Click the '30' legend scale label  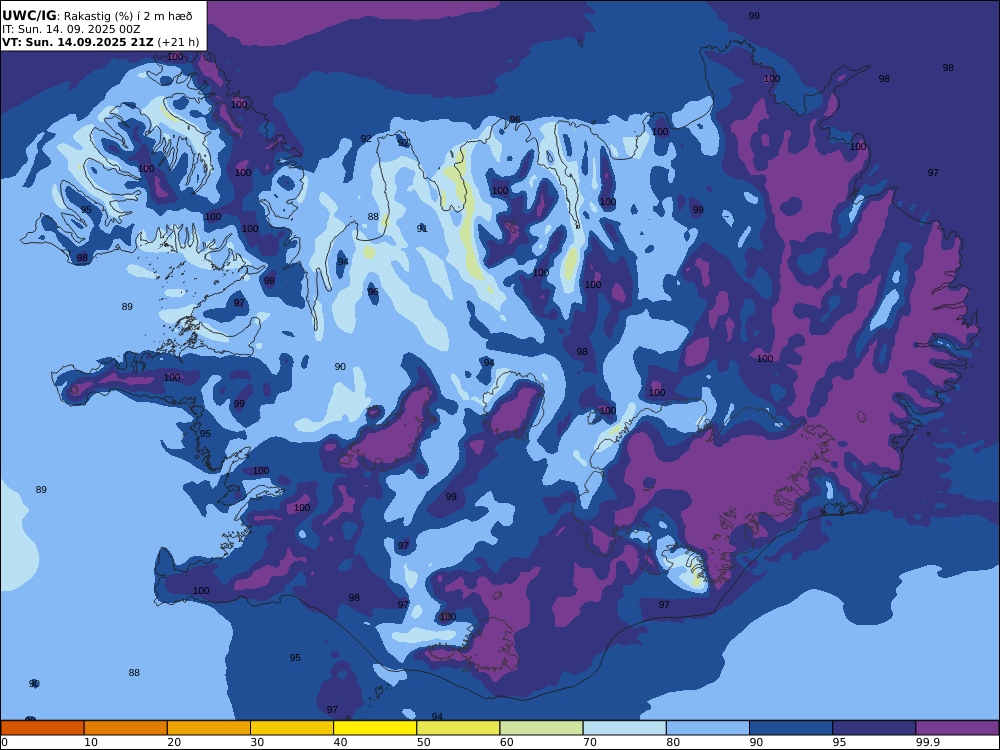click(x=257, y=742)
